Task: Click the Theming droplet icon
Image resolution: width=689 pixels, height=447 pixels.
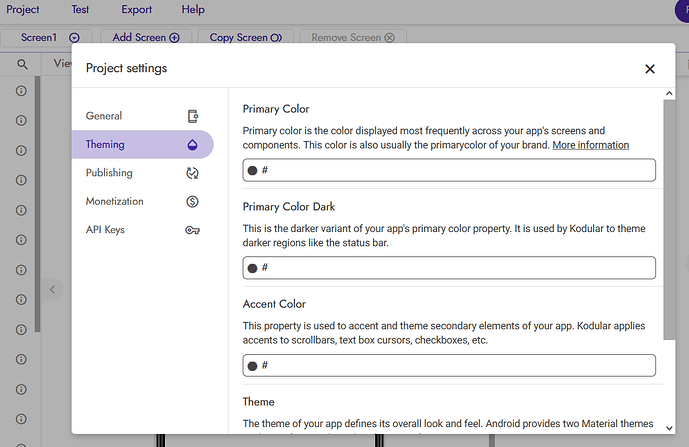Action: 192,145
